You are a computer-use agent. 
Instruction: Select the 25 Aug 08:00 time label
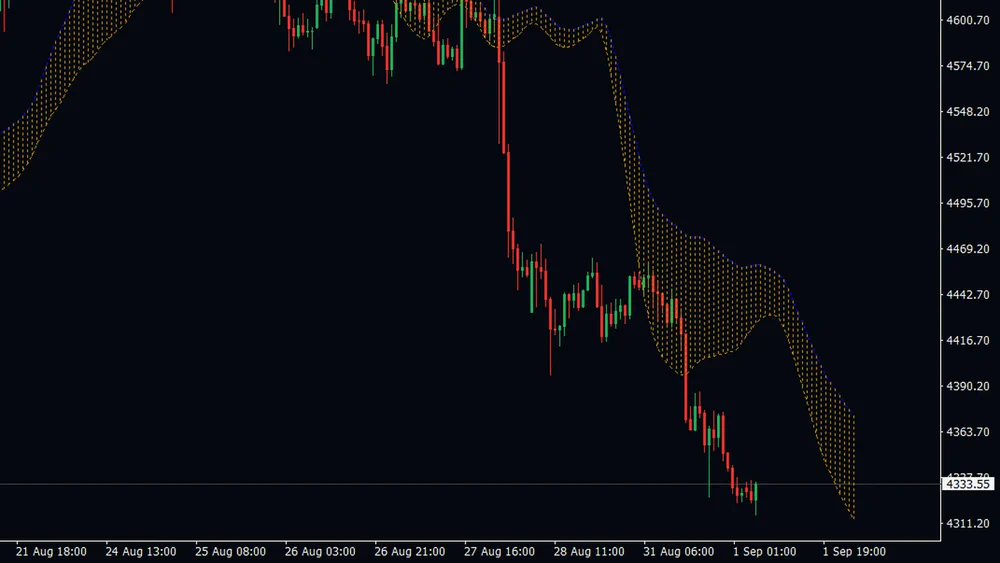(x=230, y=552)
